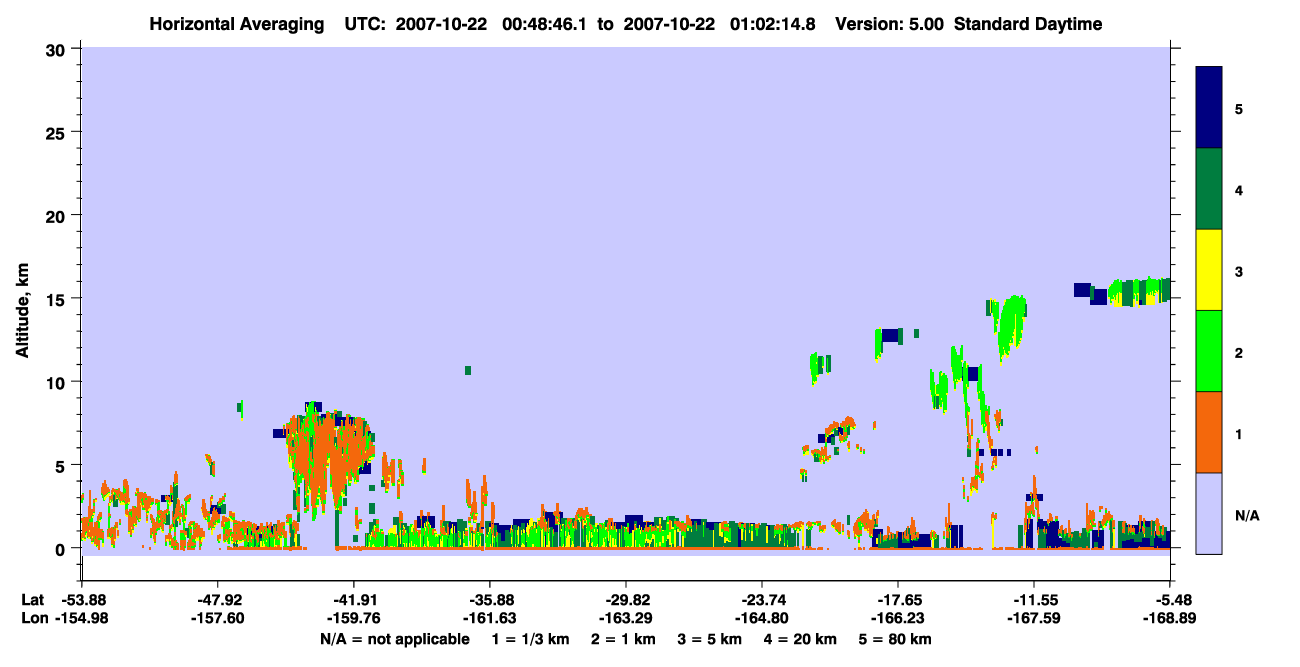1300x667 pixels.
Task: Click 'N/A = not applicable' legend caption
Action: (394, 639)
